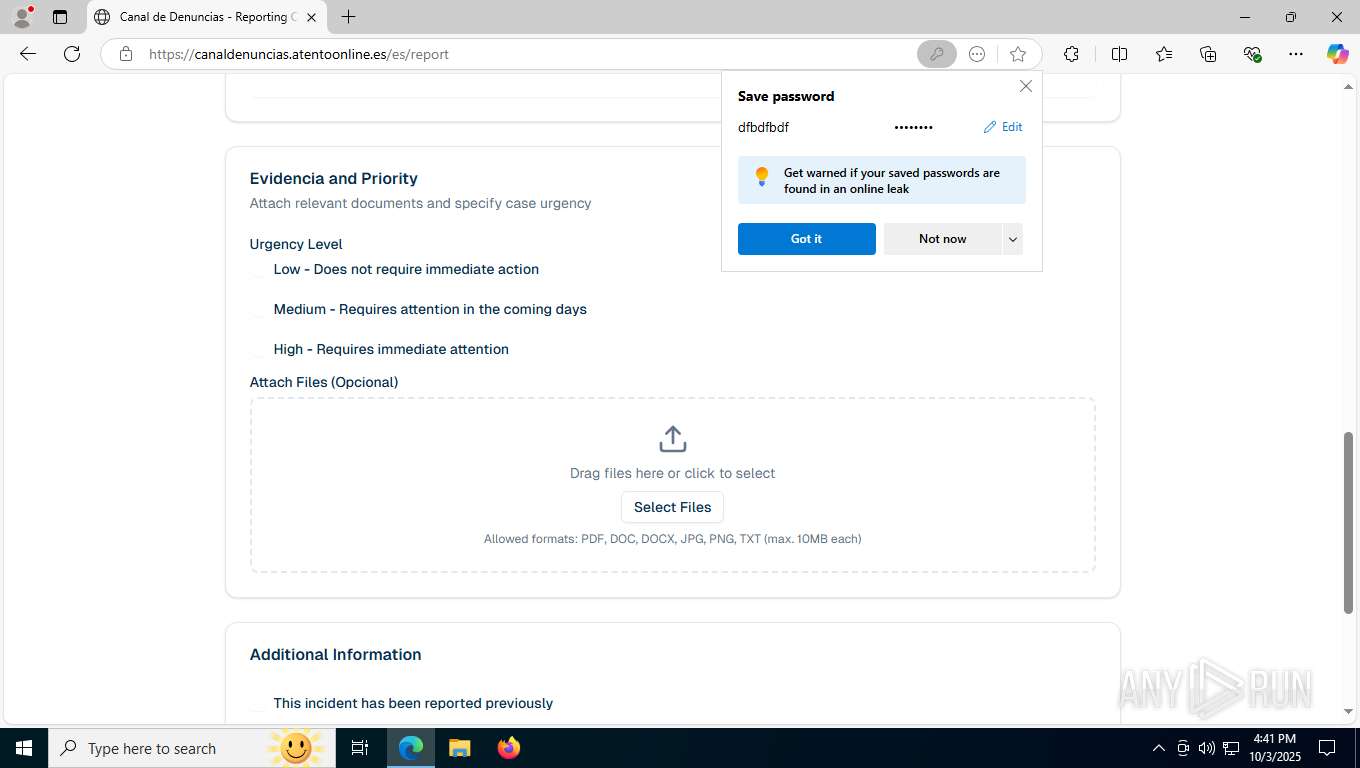Show hidden tray icons chevron
Screen dimensions: 1360x768
[x=1159, y=748]
